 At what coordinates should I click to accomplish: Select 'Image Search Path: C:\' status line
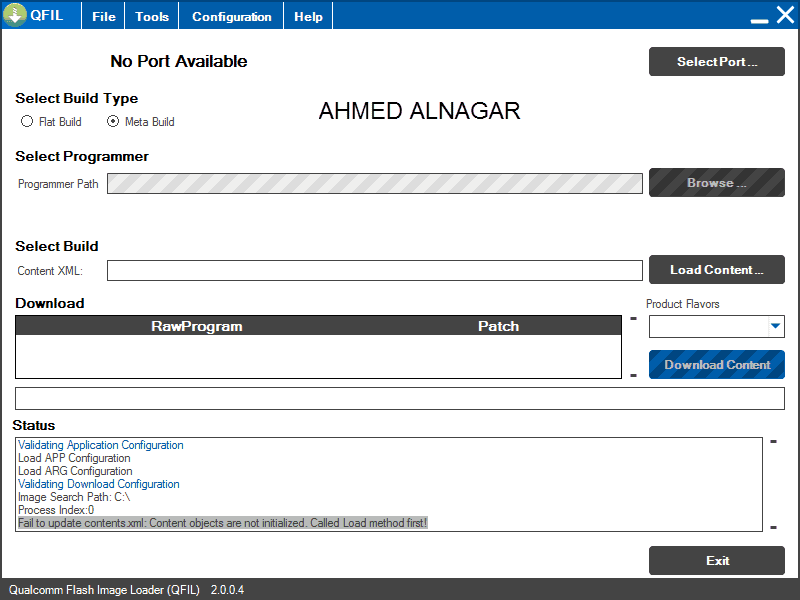tap(74, 497)
